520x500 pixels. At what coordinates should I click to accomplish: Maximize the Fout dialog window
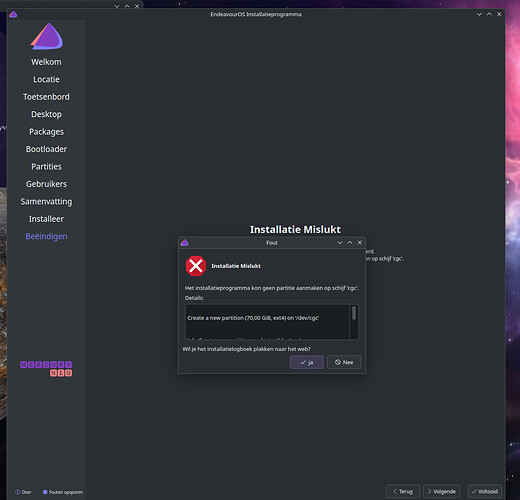[350, 243]
